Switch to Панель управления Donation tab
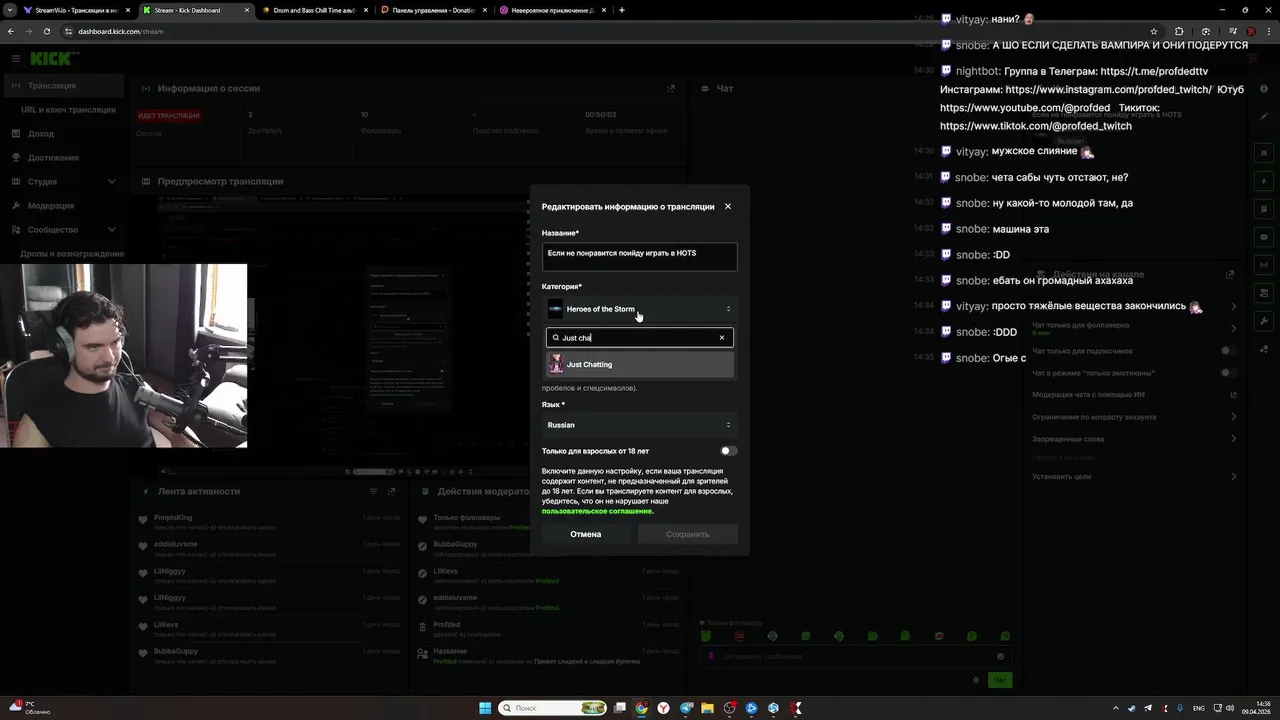 point(434,10)
